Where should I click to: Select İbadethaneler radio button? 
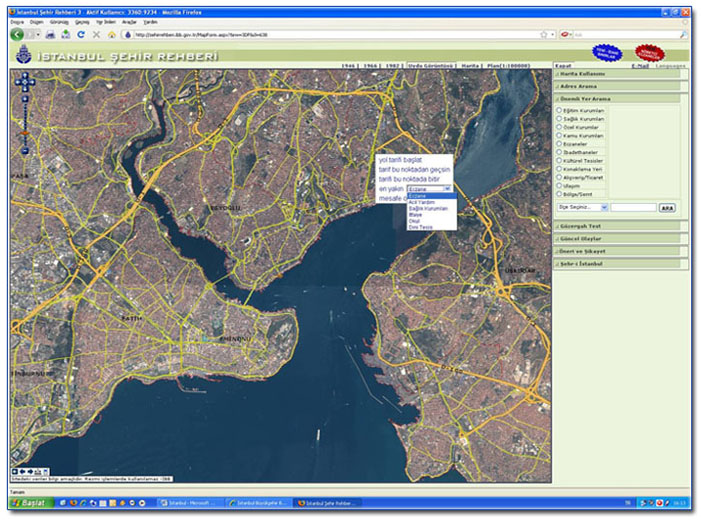click(559, 152)
